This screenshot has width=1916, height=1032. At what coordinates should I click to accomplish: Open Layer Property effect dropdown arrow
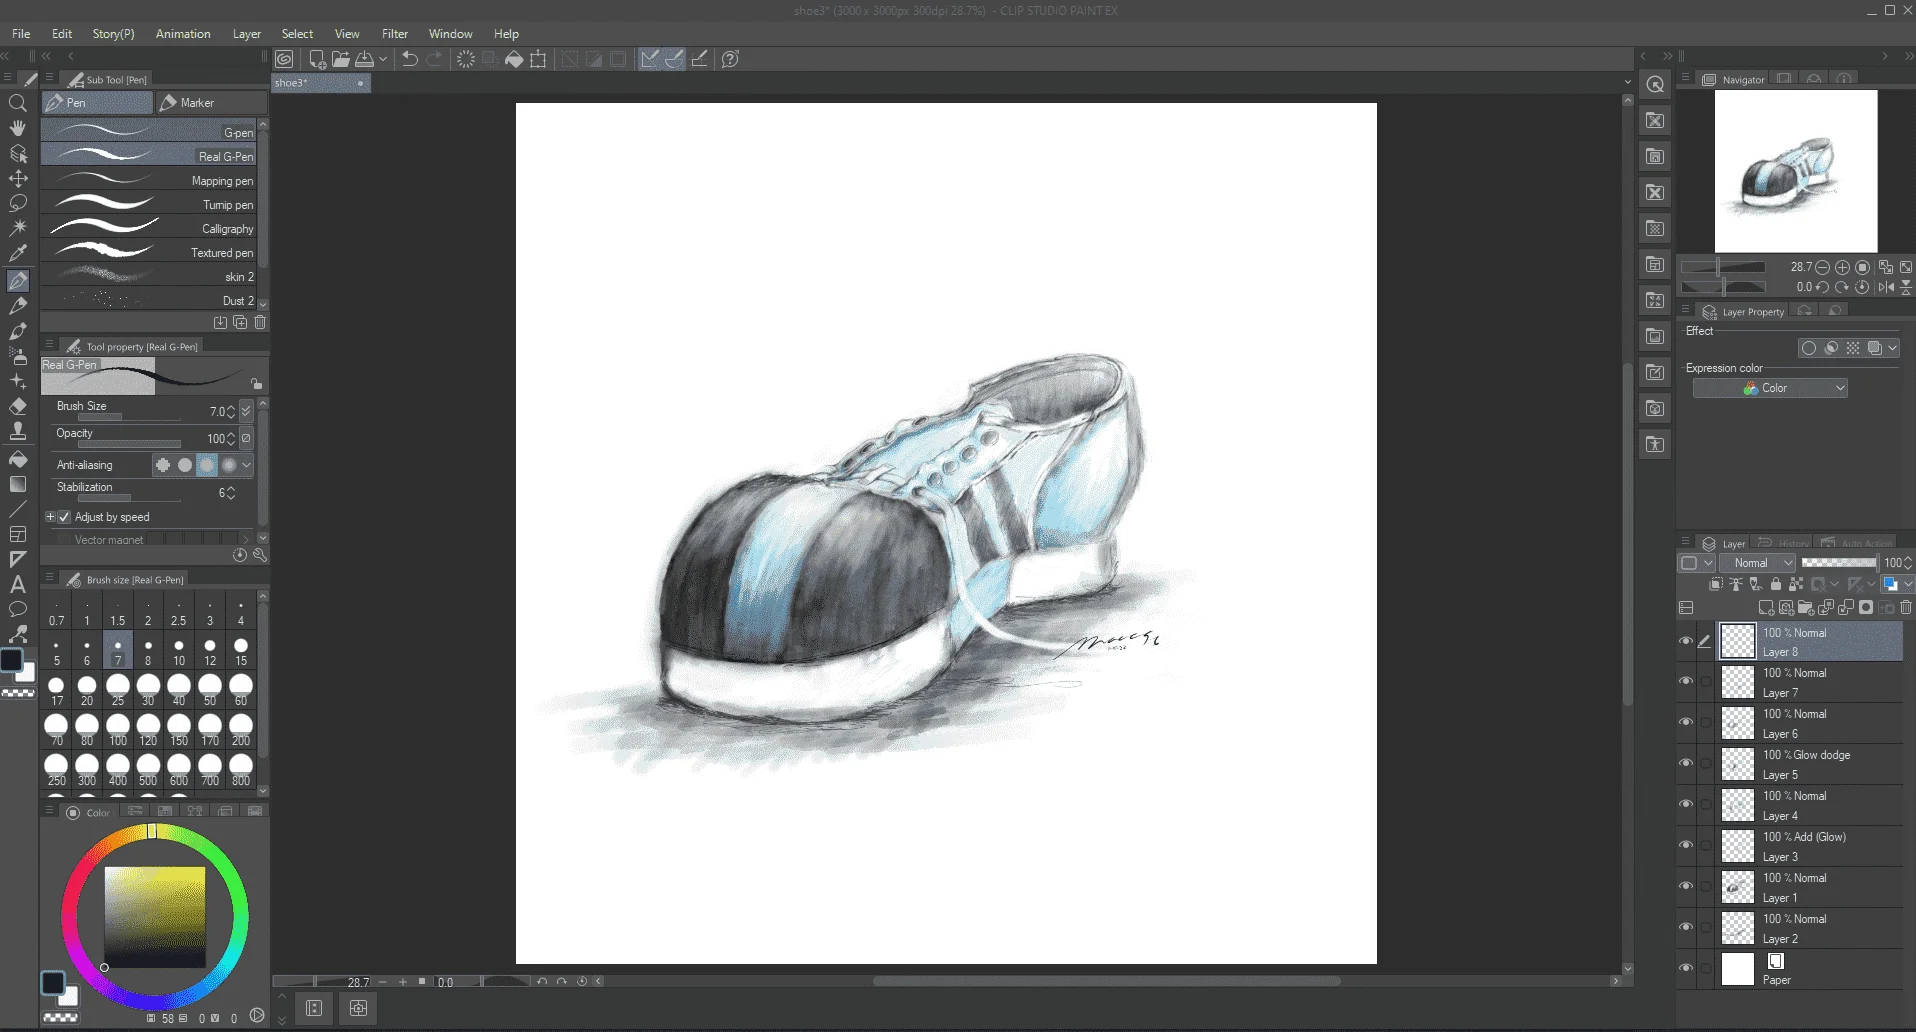pos(1893,348)
